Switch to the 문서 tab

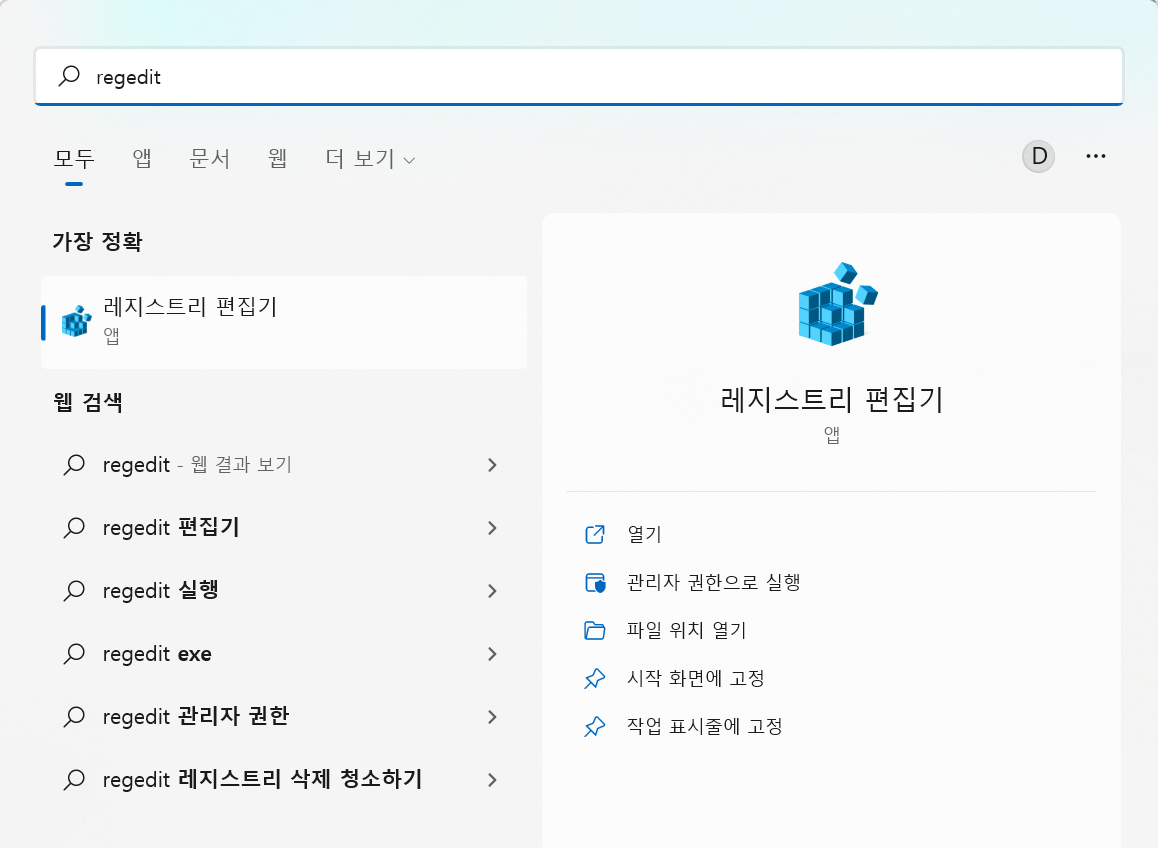pos(210,158)
